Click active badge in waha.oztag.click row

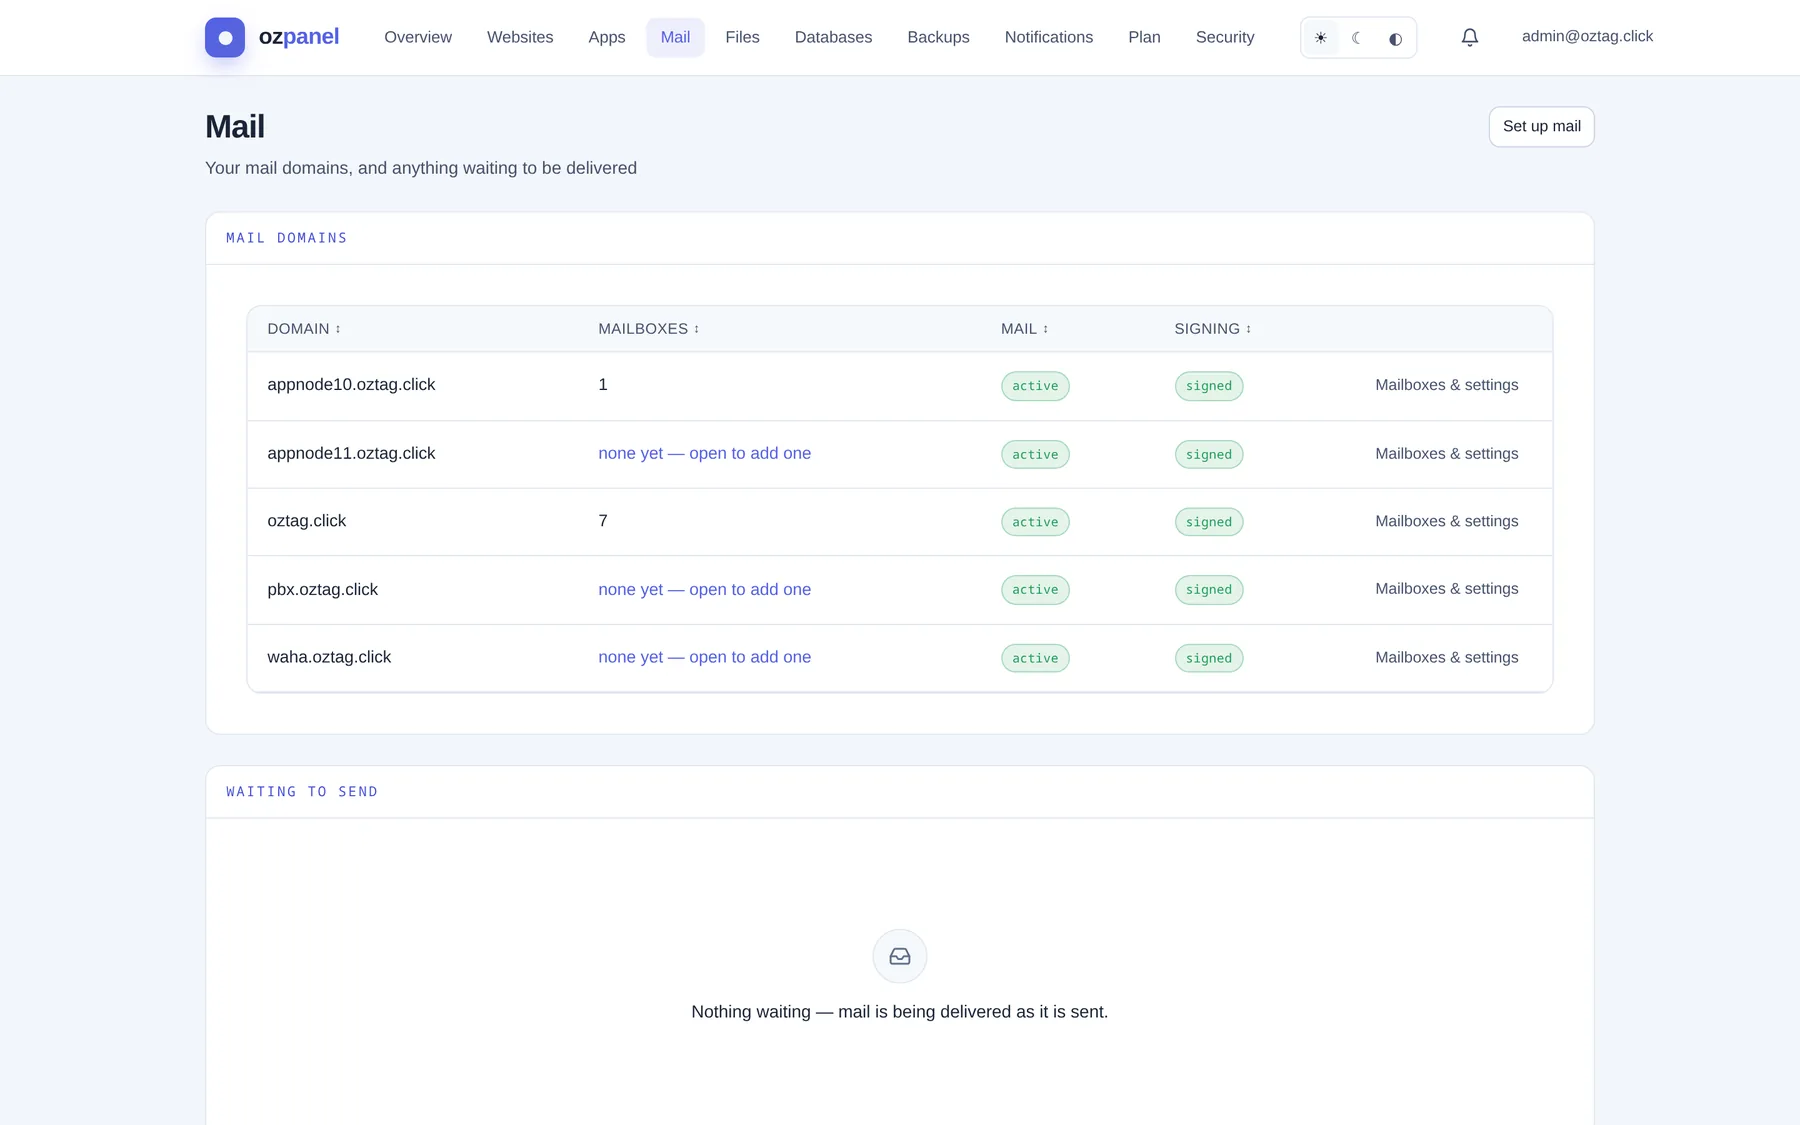click(x=1035, y=658)
